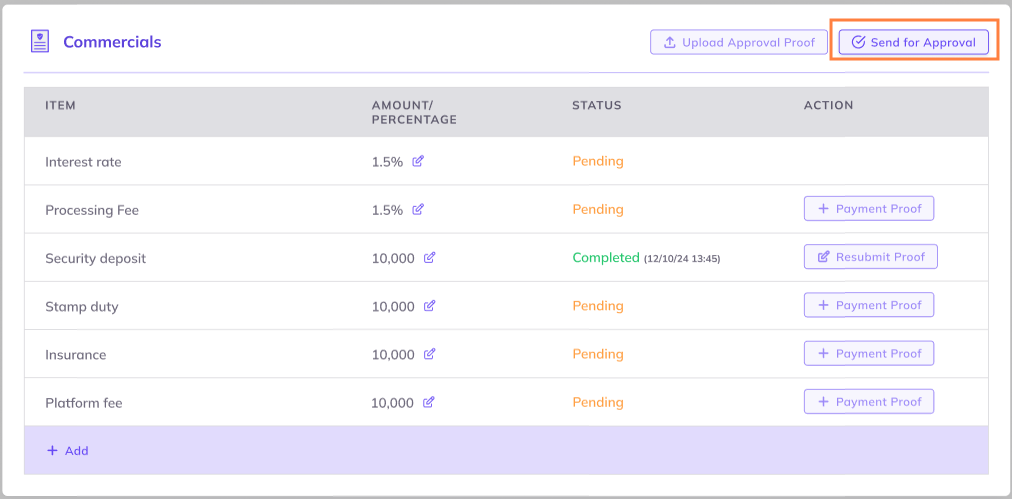
Task: Edit the Insurance amount pencil icon
Action: click(x=429, y=354)
